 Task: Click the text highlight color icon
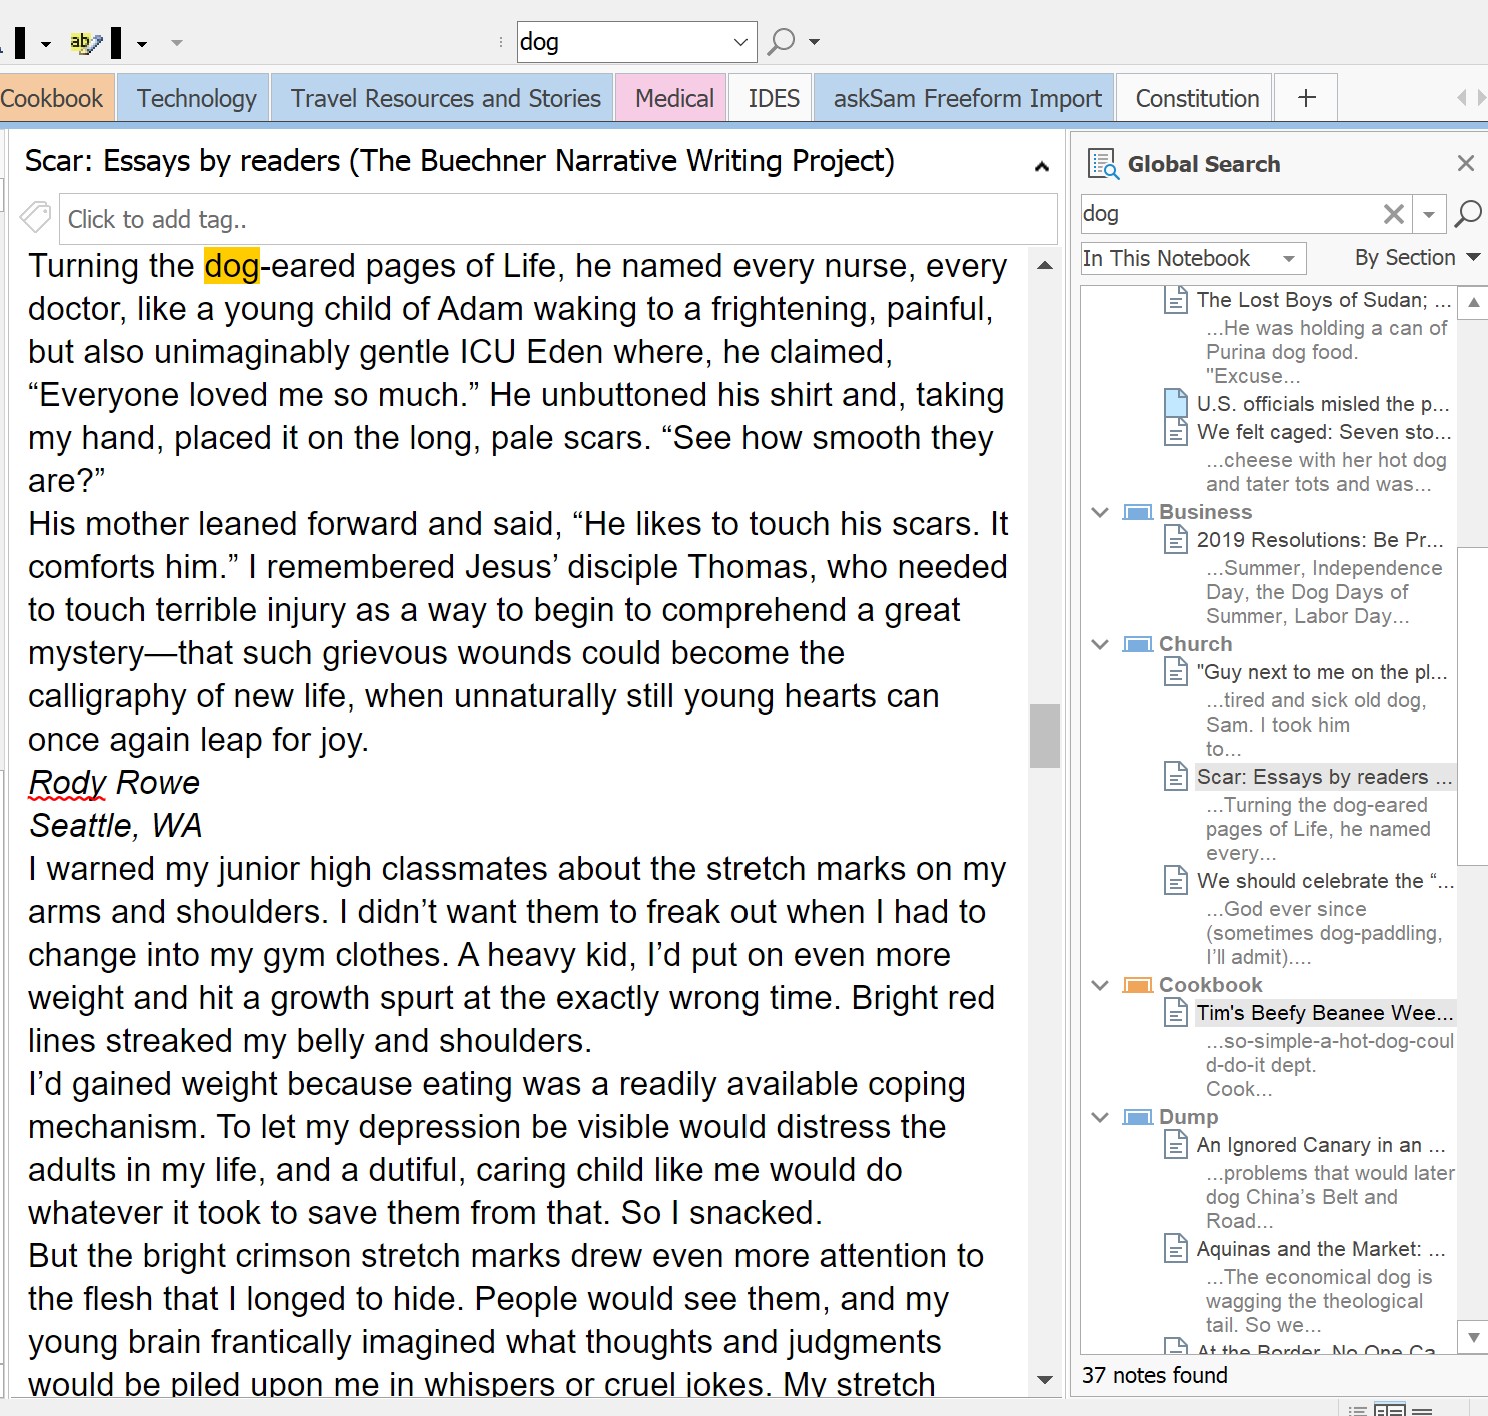pyautogui.click(x=85, y=42)
